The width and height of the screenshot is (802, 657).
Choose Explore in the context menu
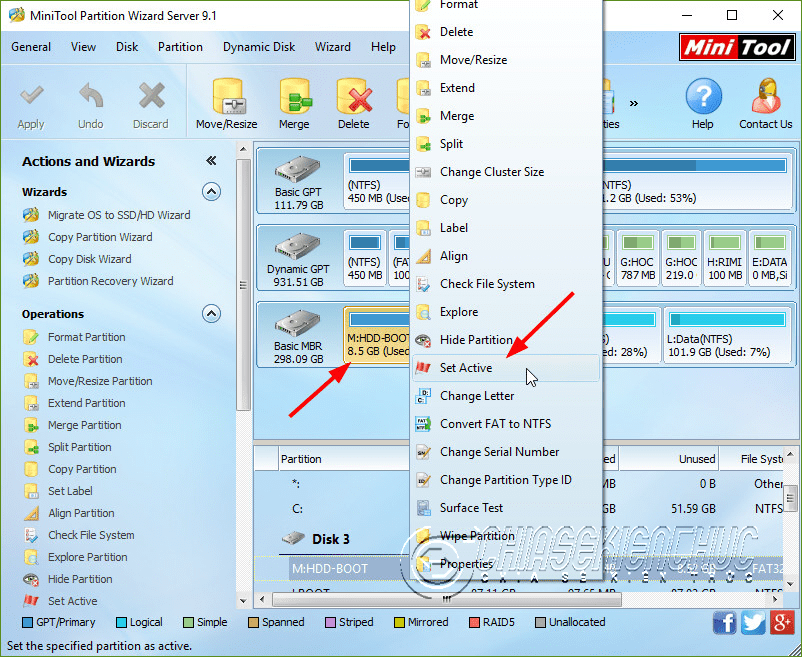coord(505,312)
